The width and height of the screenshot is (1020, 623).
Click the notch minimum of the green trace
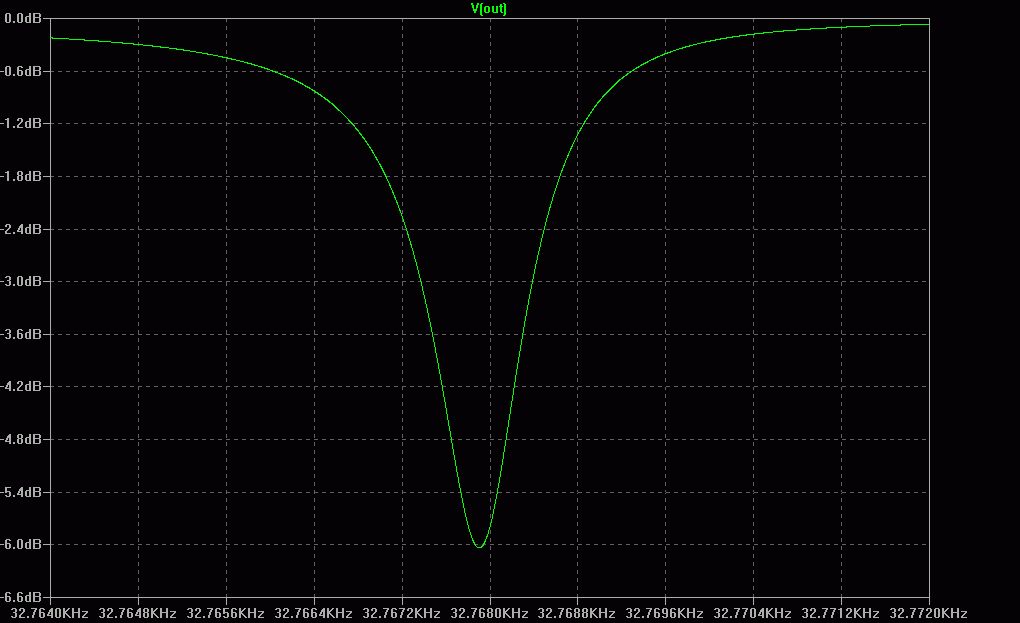(x=479, y=547)
